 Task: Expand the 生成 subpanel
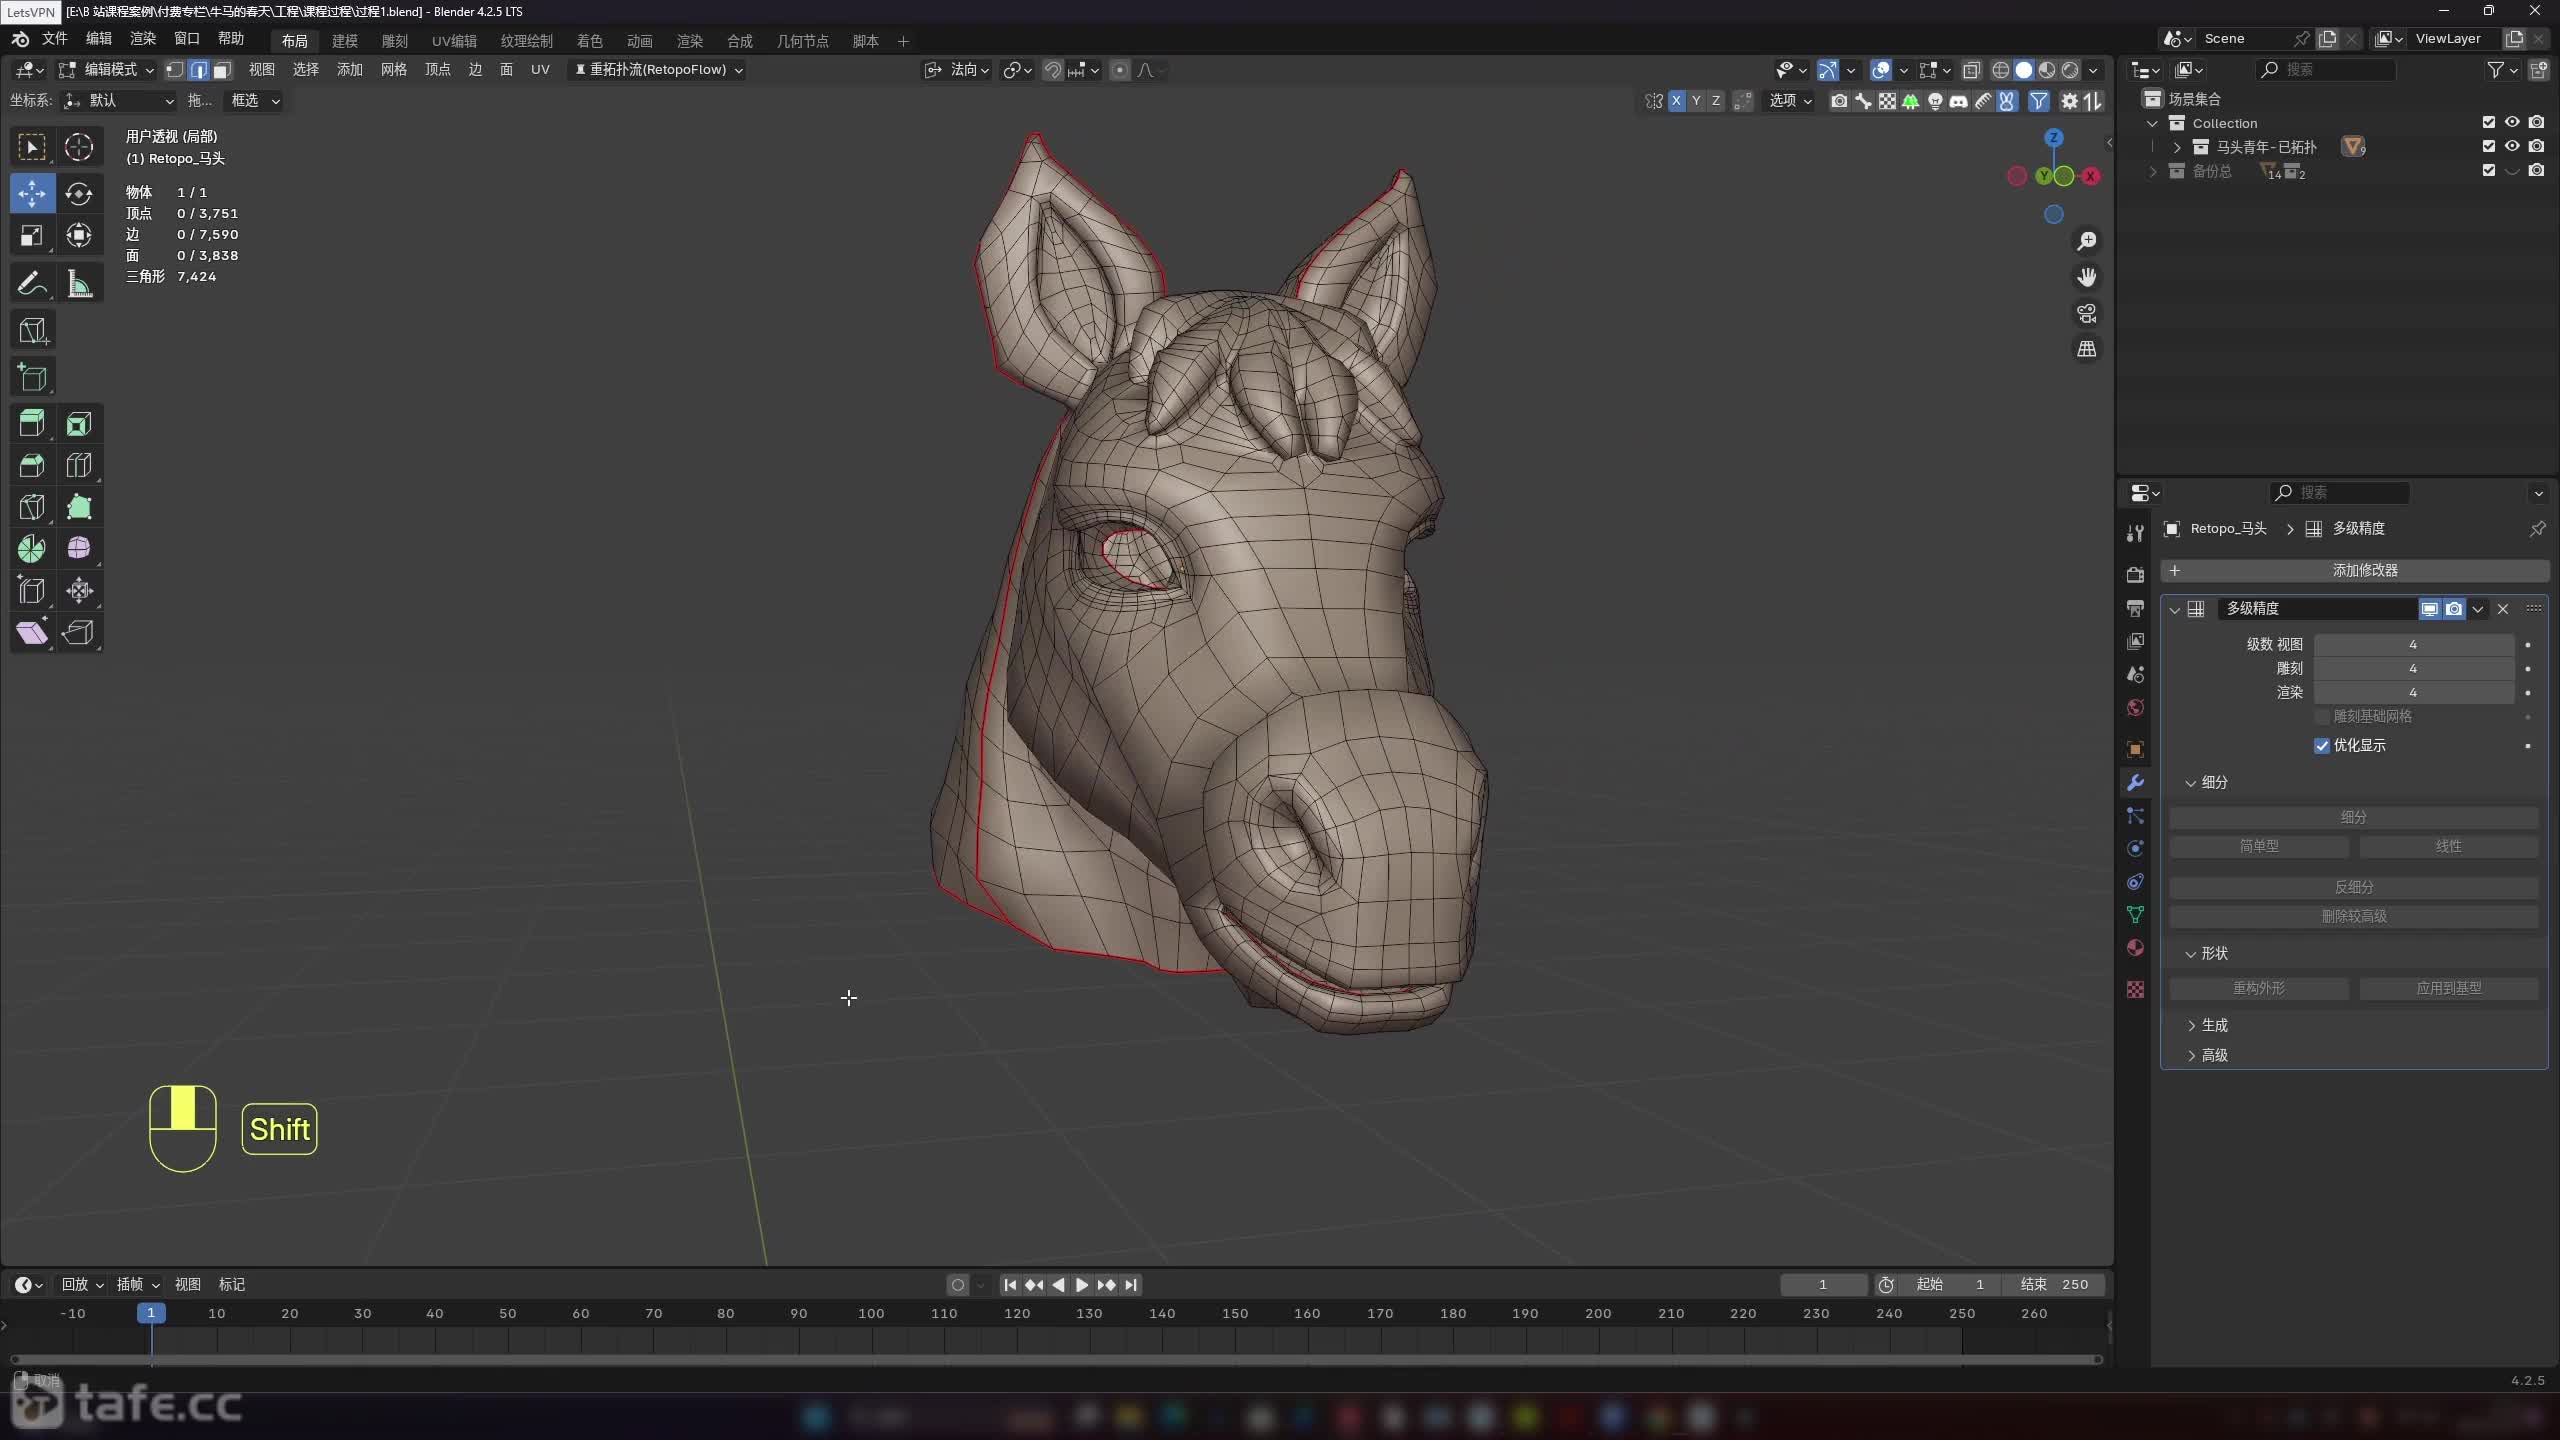(x=2214, y=1026)
